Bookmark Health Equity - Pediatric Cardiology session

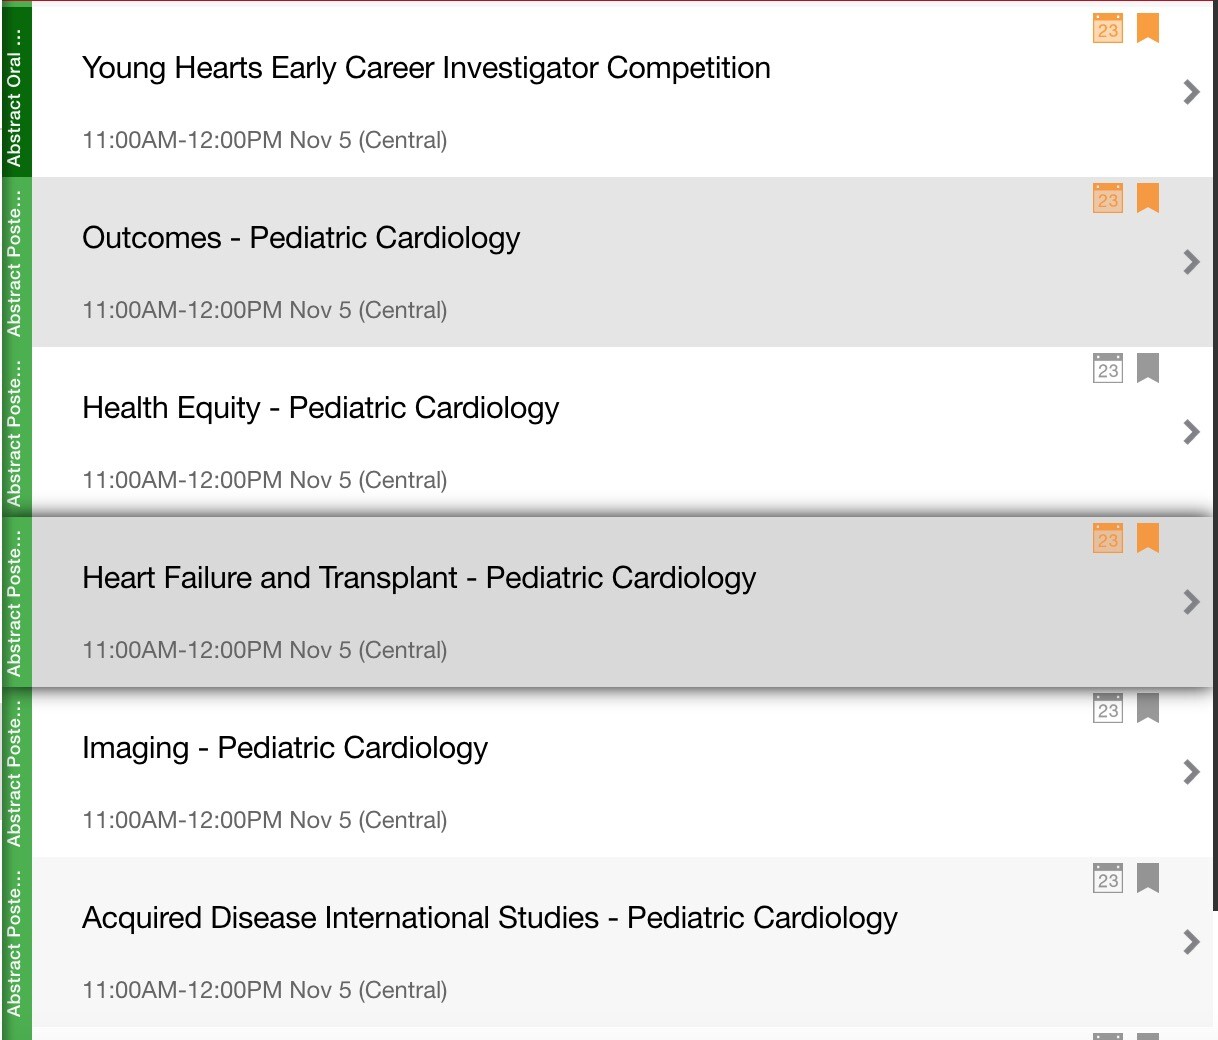[1148, 368]
